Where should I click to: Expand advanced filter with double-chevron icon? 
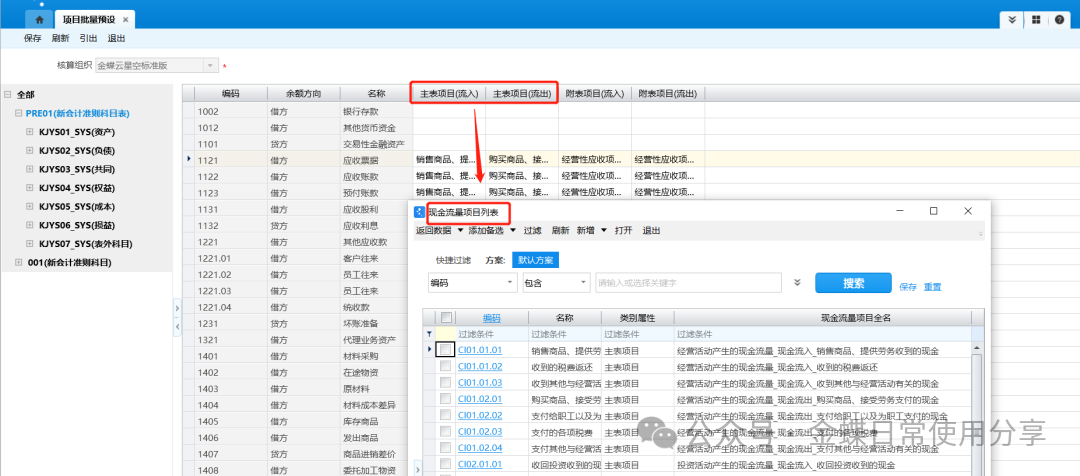797,283
